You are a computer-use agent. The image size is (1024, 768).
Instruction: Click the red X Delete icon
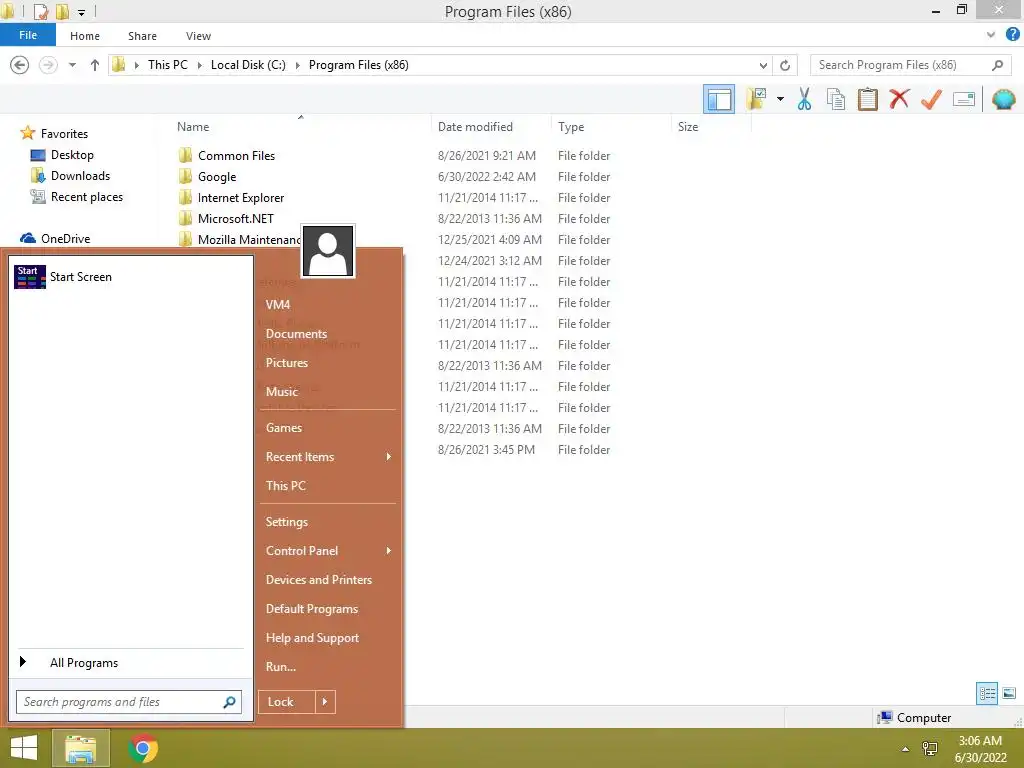(899, 99)
